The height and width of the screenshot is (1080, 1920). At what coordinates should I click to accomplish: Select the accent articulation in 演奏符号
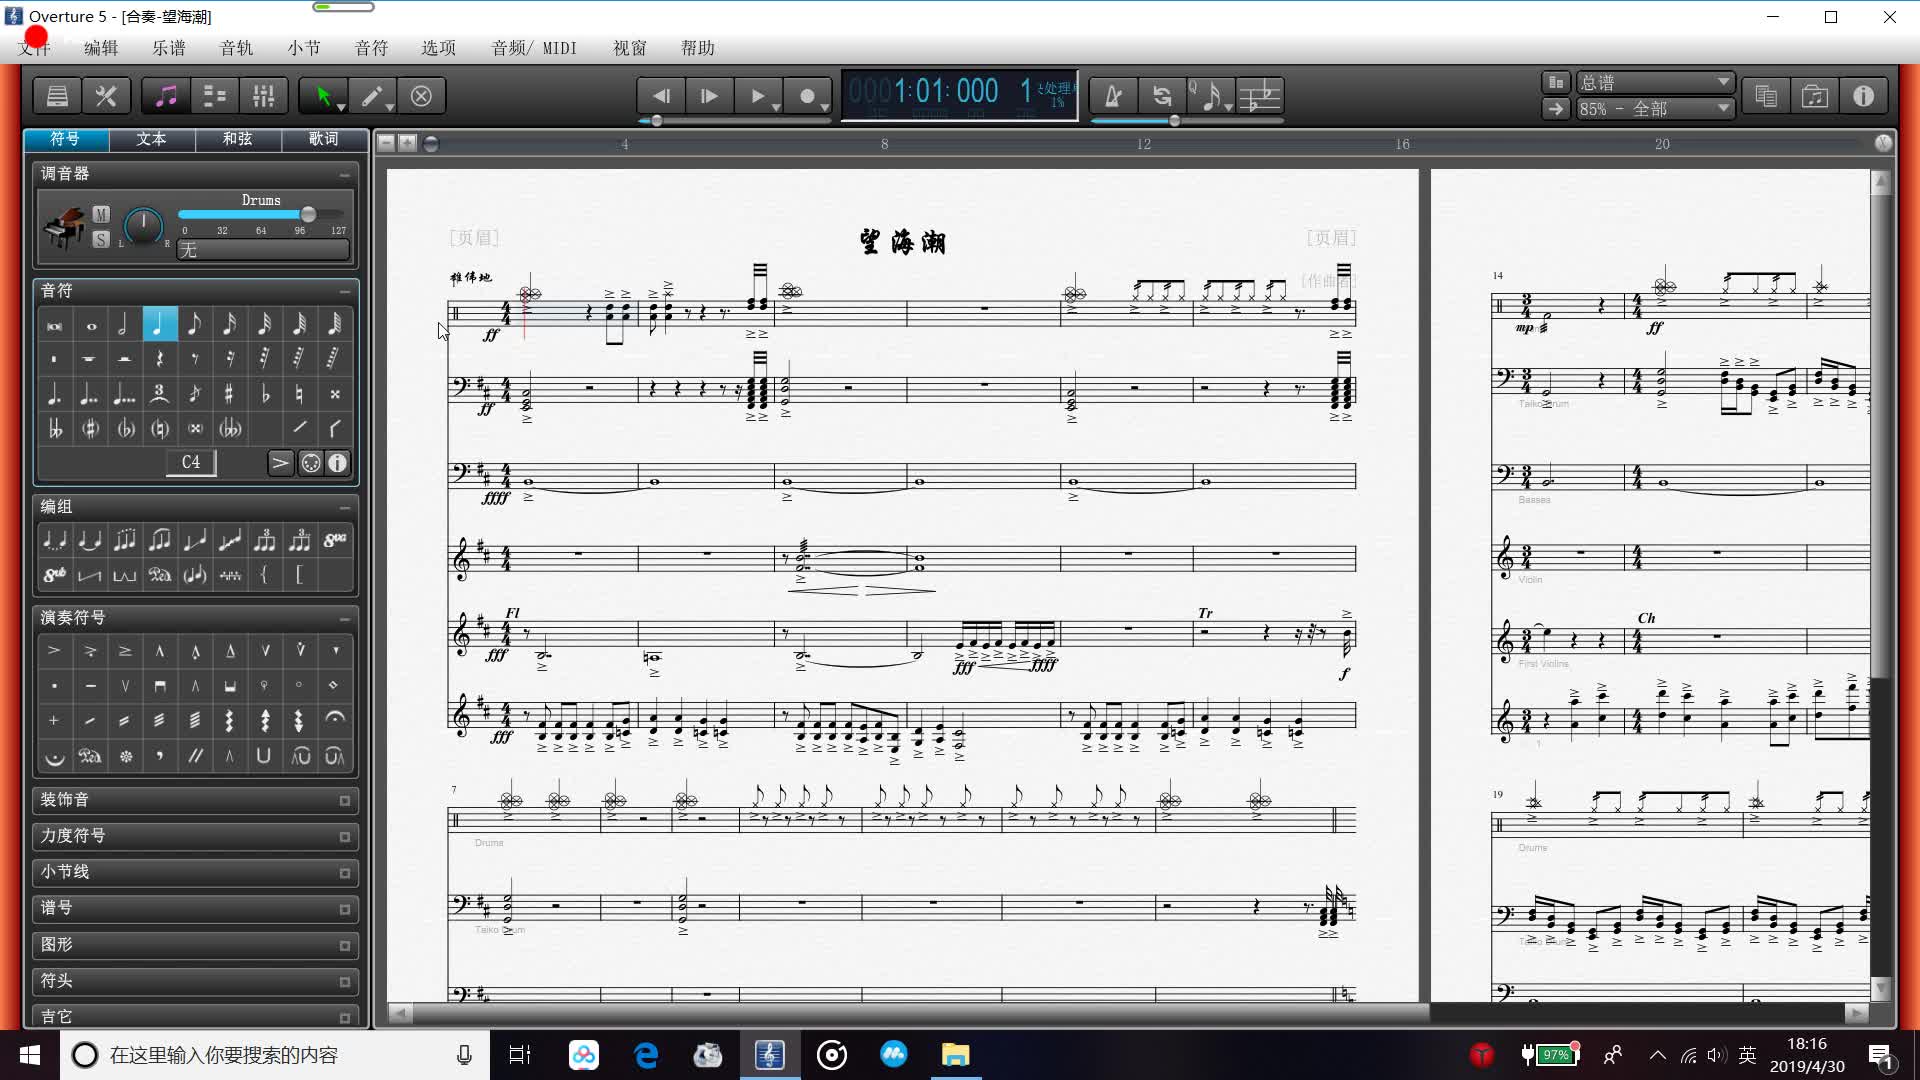(x=54, y=651)
